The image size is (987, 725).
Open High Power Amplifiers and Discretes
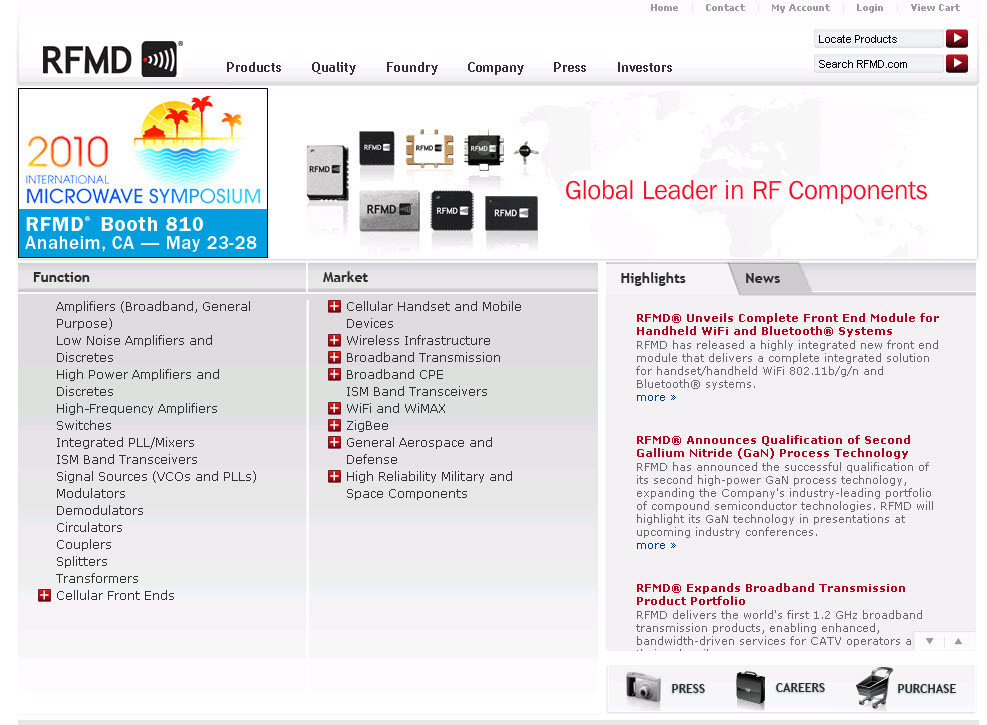coord(138,383)
